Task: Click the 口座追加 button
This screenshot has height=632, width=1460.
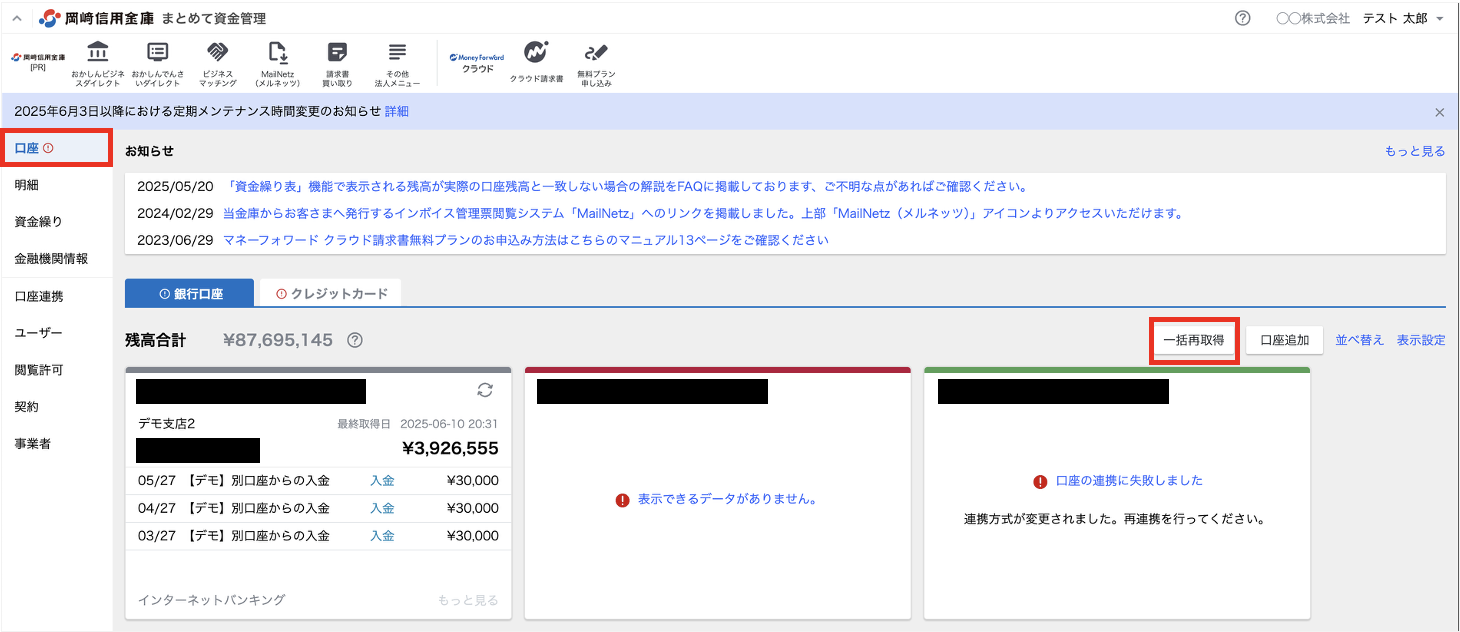Action: (1285, 340)
